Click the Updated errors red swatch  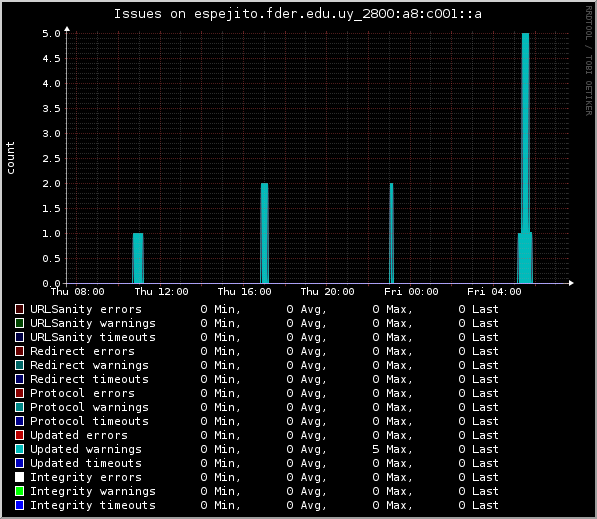(19, 435)
